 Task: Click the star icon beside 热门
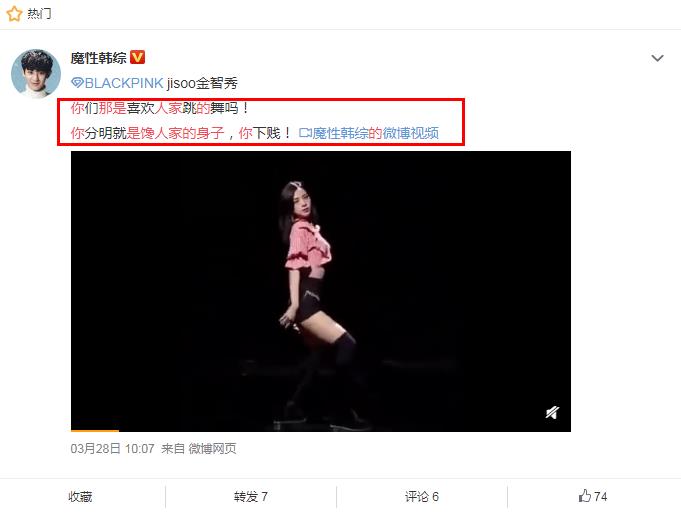tap(14, 13)
